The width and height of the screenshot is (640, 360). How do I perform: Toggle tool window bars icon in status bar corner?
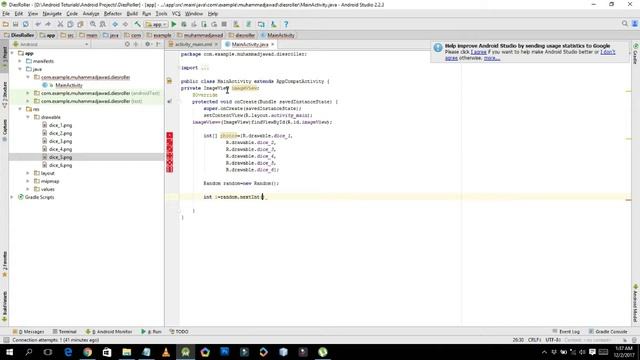[x=6, y=340]
